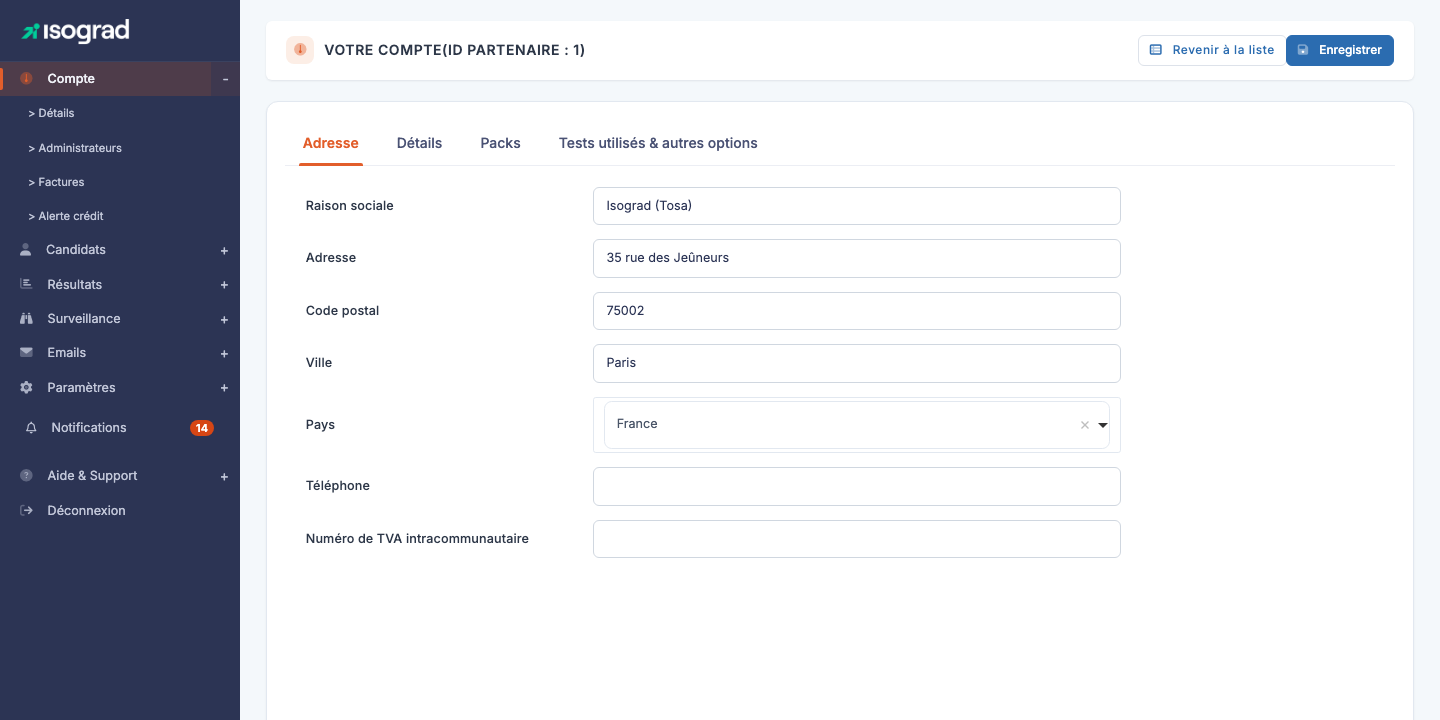Click the Emails sidebar label
Screen dimensions: 1440x720
coord(67,353)
